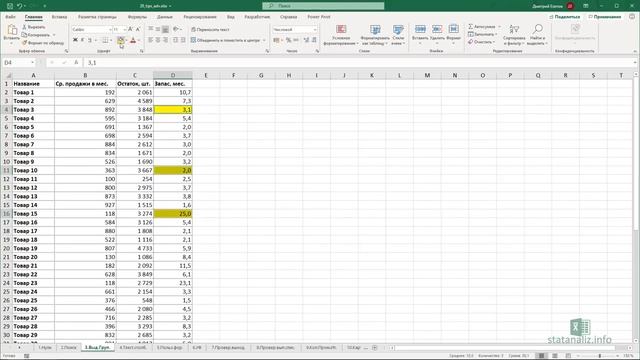Click the yellow fill color bucket icon
Screen dimensions: 640x360
[120, 40]
